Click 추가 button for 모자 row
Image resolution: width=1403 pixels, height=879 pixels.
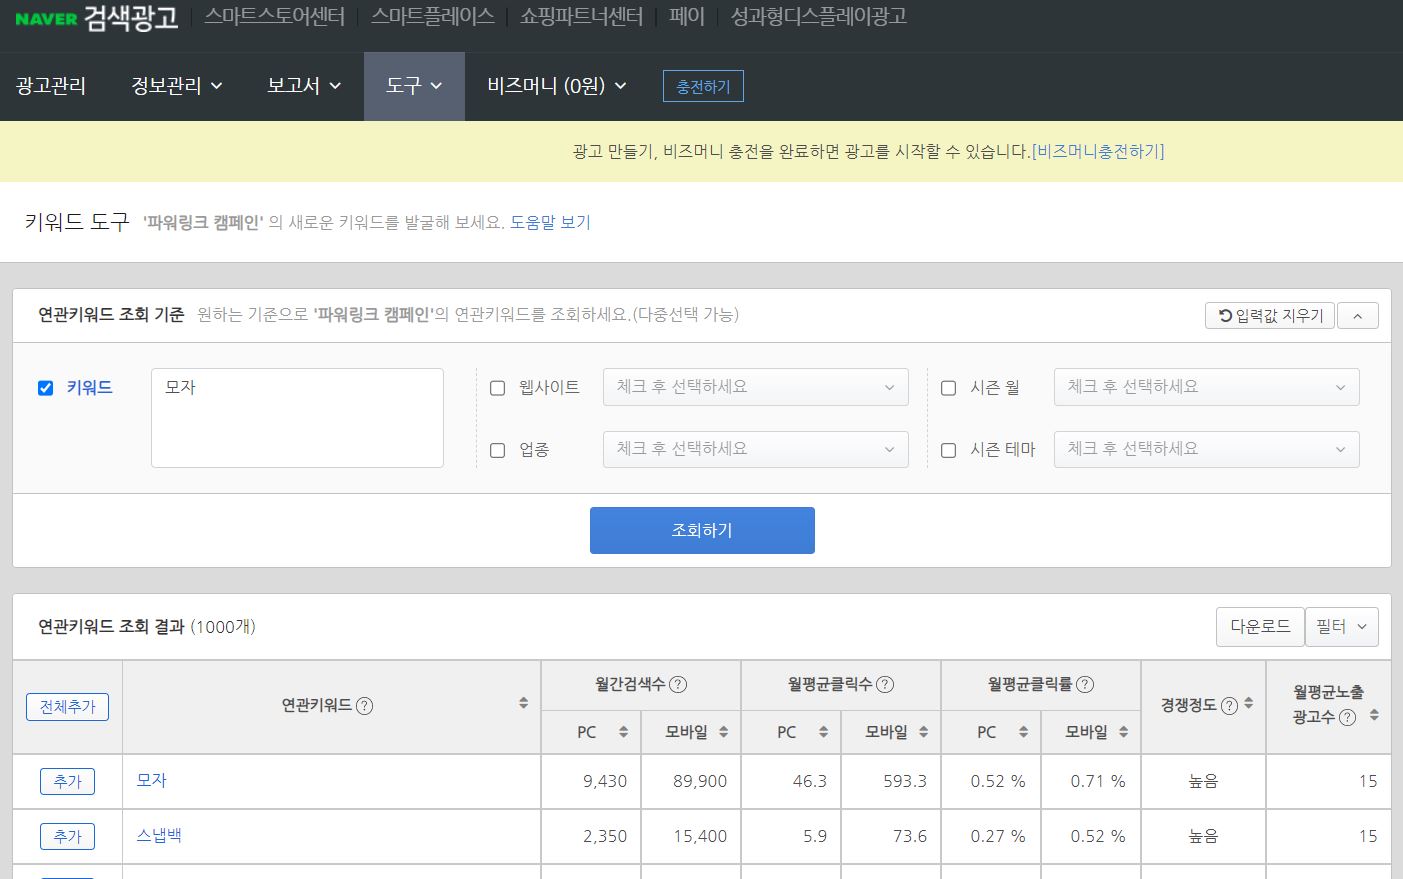click(x=67, y=781)
